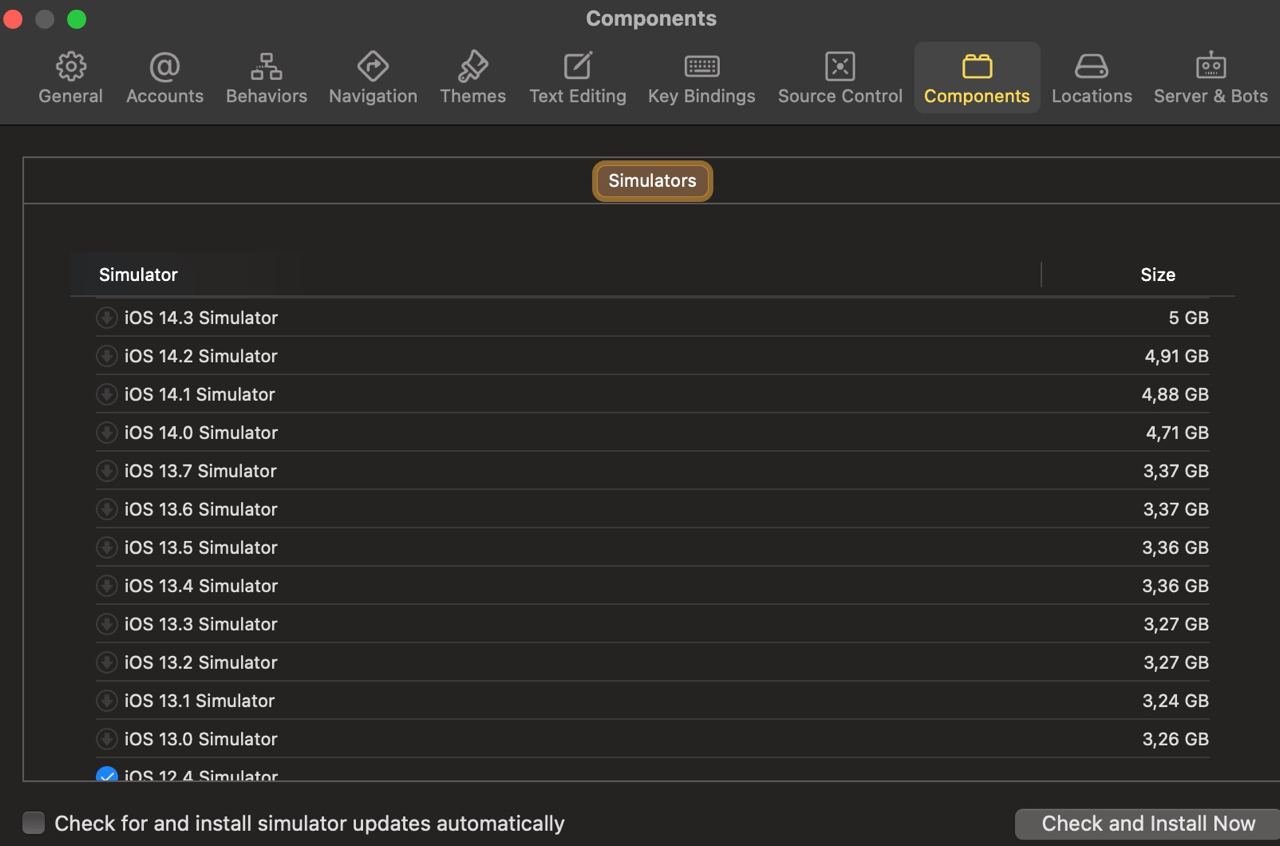Click the 5 GB size value
This screenshot has height=846, width=1280.
click(x=1188, y=318)
